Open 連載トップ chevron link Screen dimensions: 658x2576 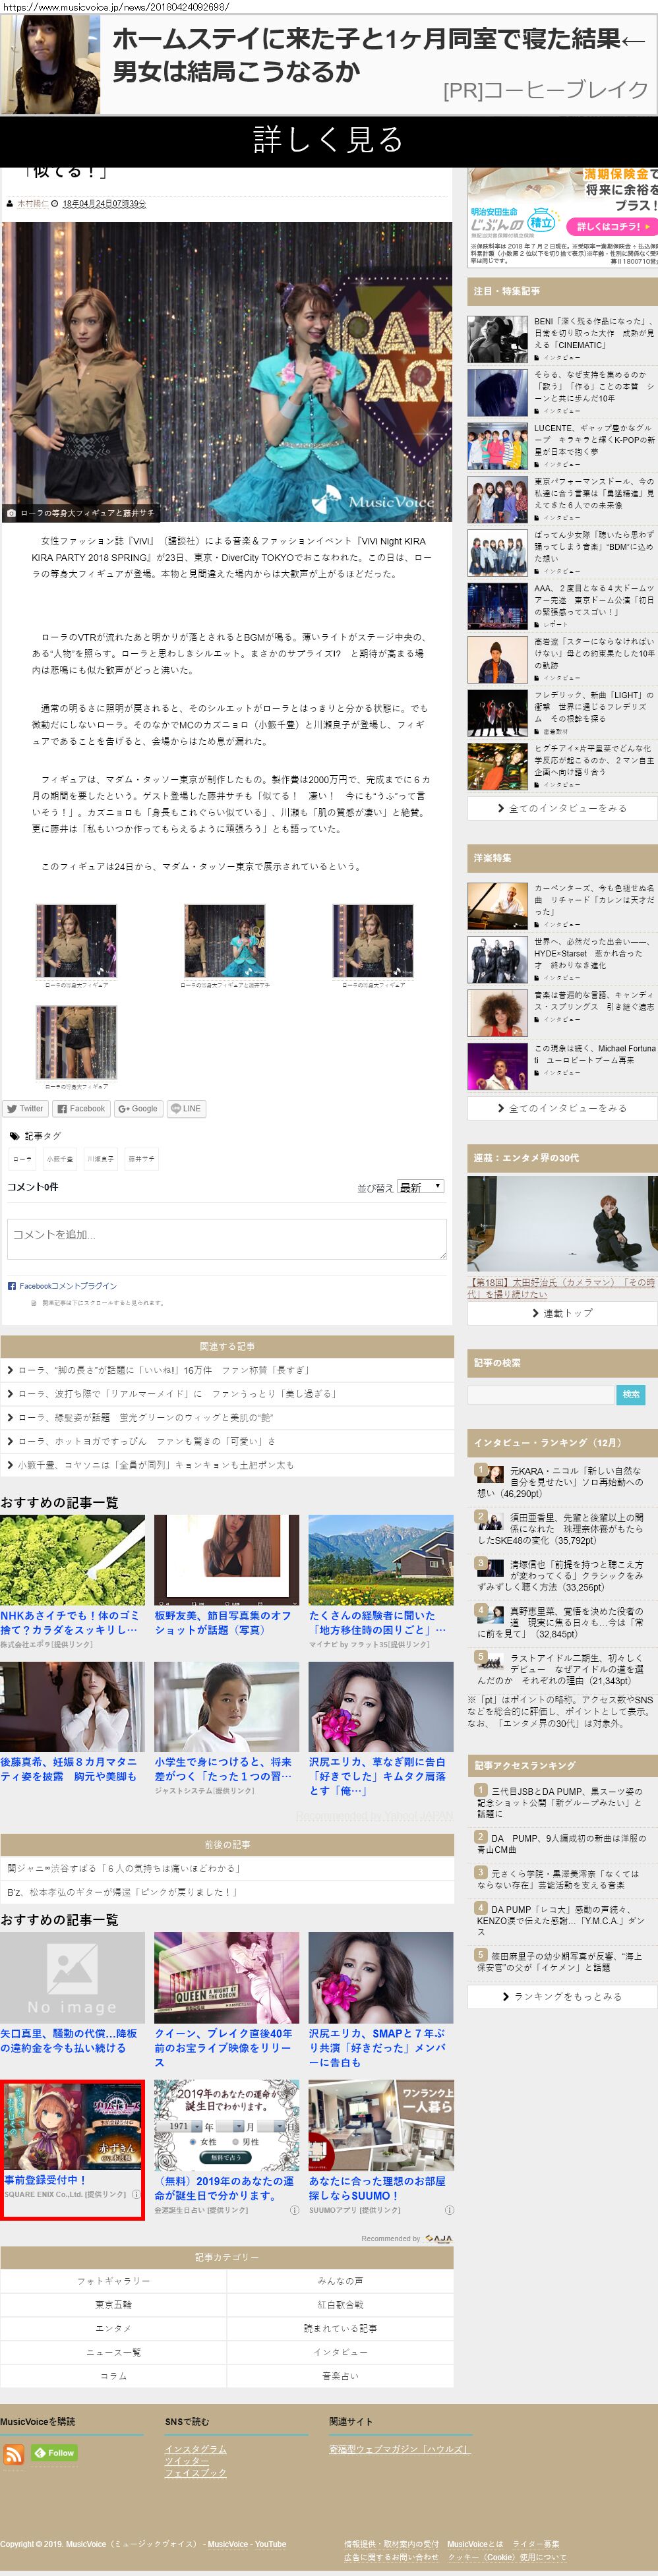point(562,1313)
